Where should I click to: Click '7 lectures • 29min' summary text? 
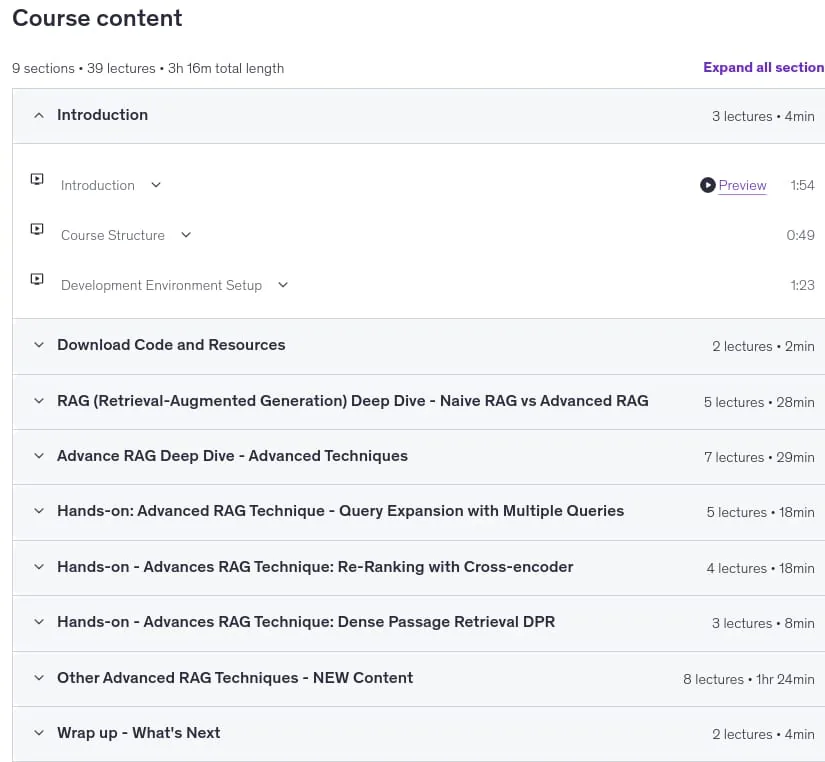point(759,457)
